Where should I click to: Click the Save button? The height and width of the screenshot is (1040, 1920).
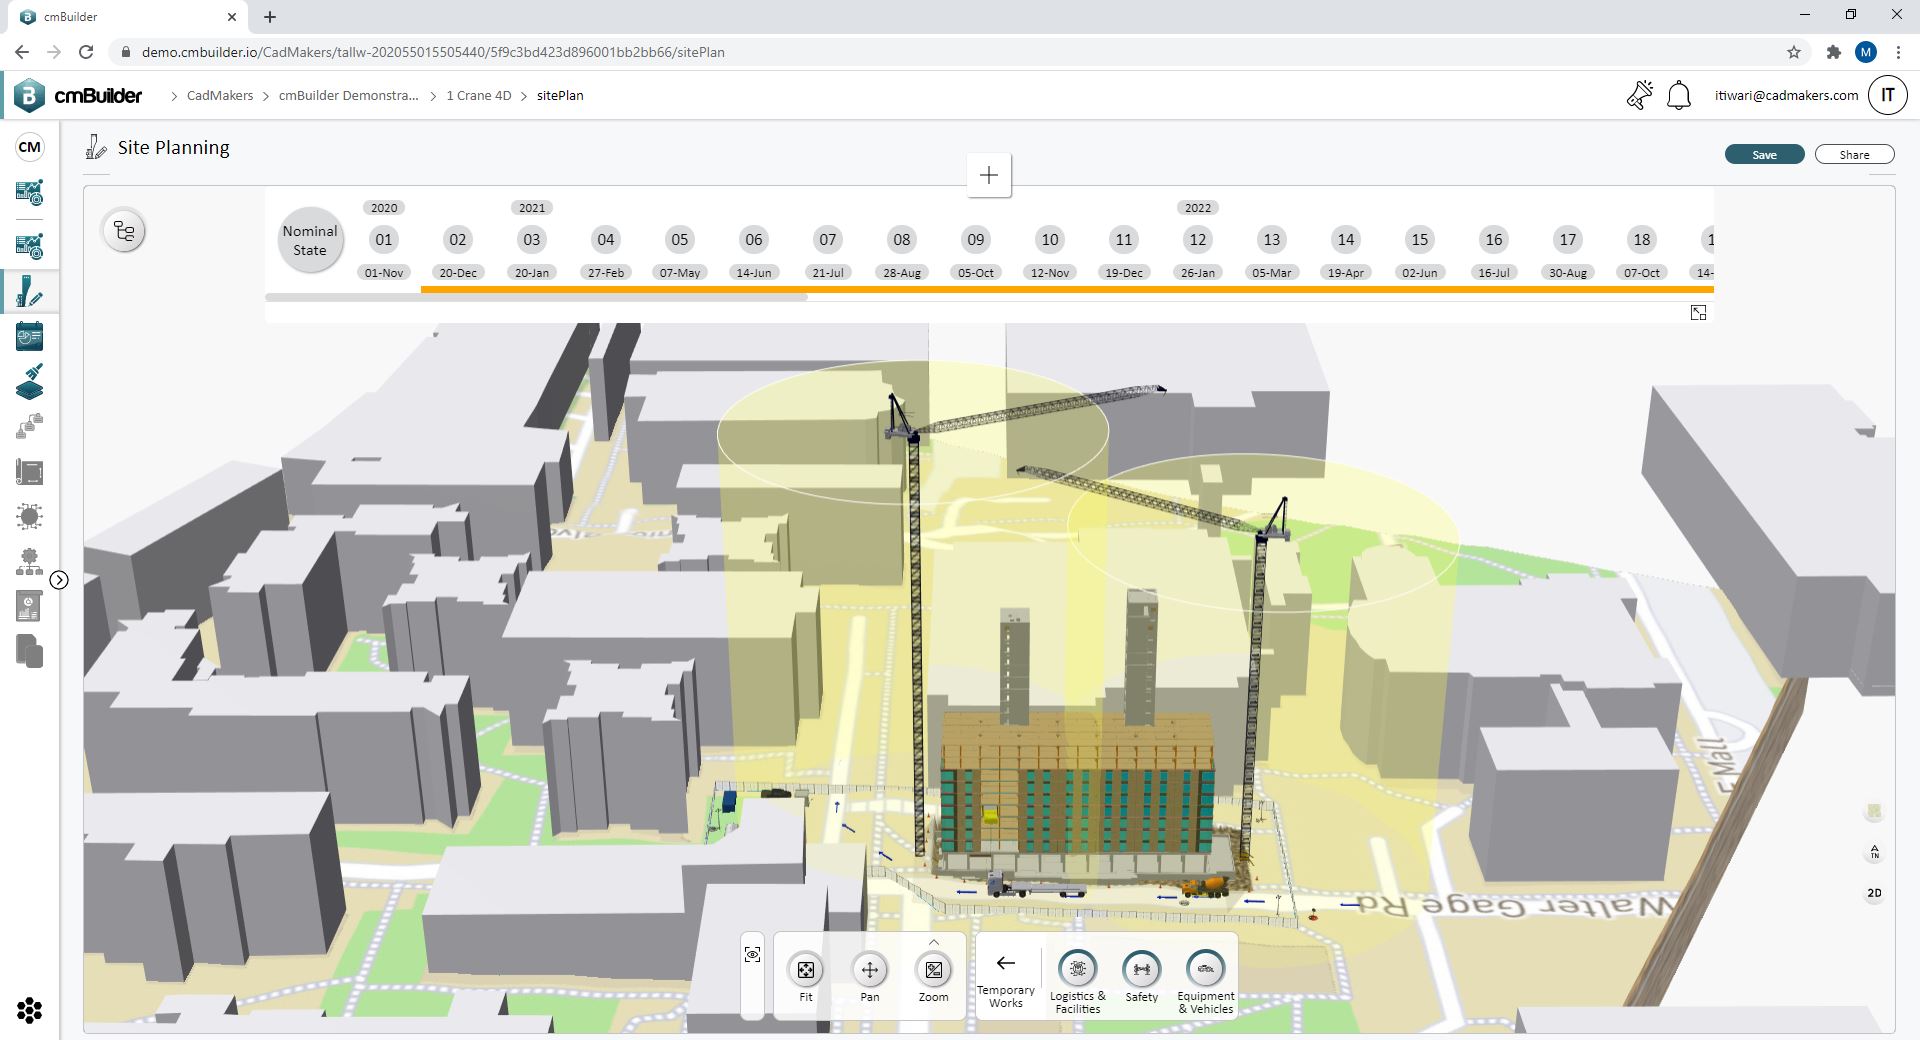[x=1764, y=154]
